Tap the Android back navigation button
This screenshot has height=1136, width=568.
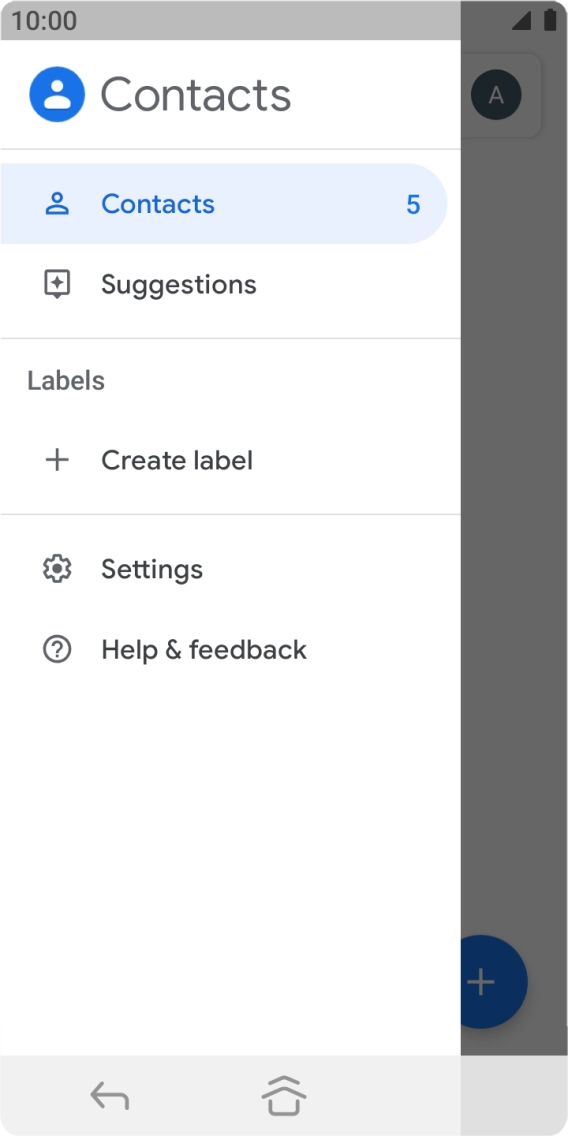[109, 1095]
